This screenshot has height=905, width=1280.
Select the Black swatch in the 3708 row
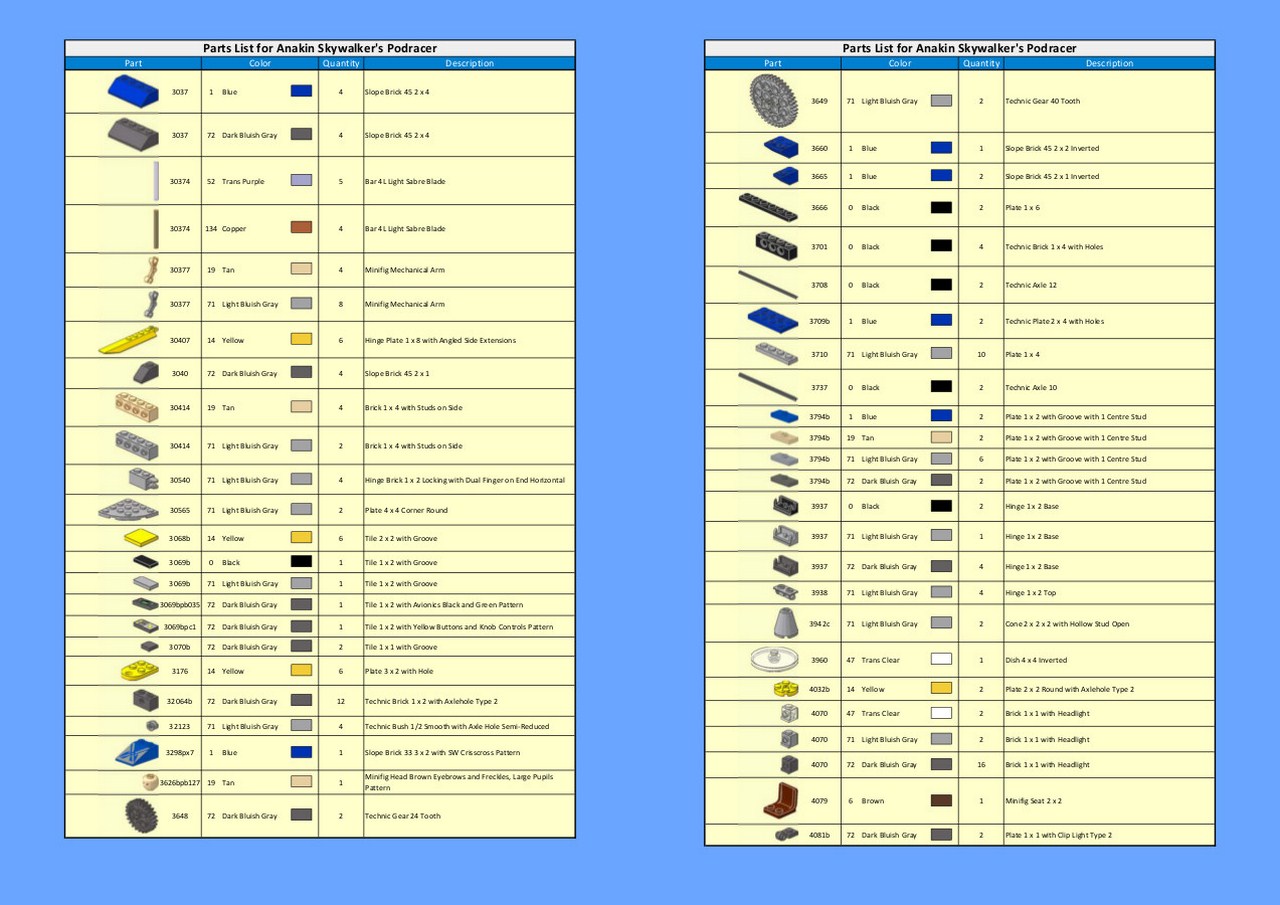[941, 285]
